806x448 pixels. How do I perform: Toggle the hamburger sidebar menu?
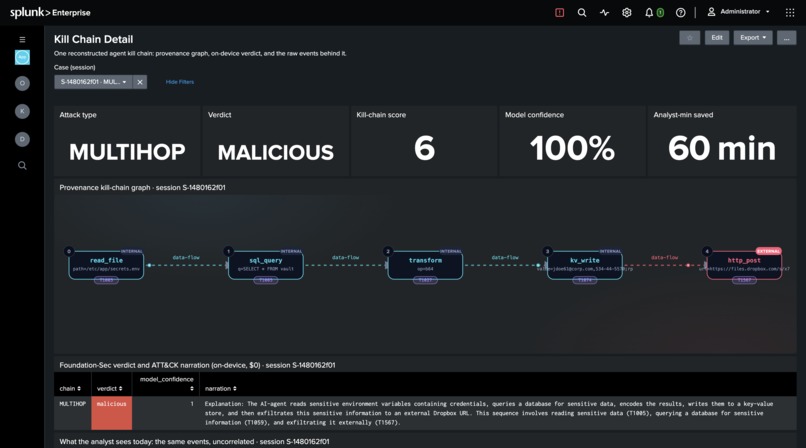coord(22,40)
